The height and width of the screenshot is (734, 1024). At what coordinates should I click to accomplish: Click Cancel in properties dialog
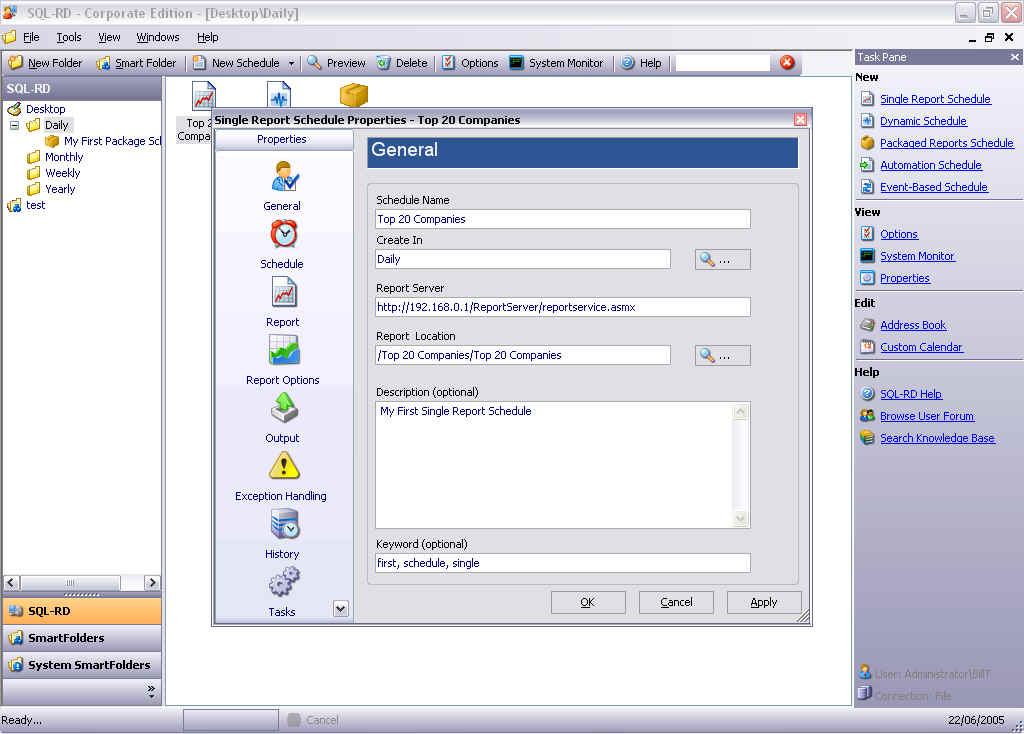[x=676, y=602]
